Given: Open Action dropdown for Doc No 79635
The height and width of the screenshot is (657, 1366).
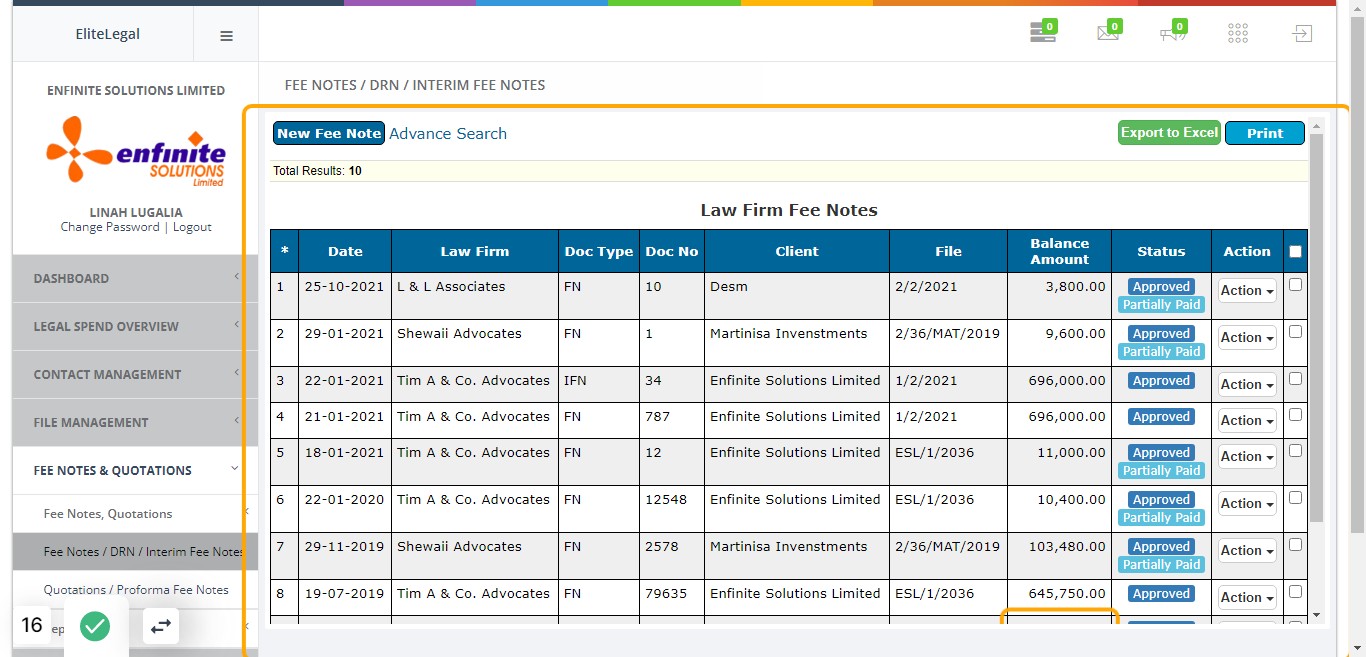Looking at the screenshot, I should pyautogui.click(x=1247, y=598).
